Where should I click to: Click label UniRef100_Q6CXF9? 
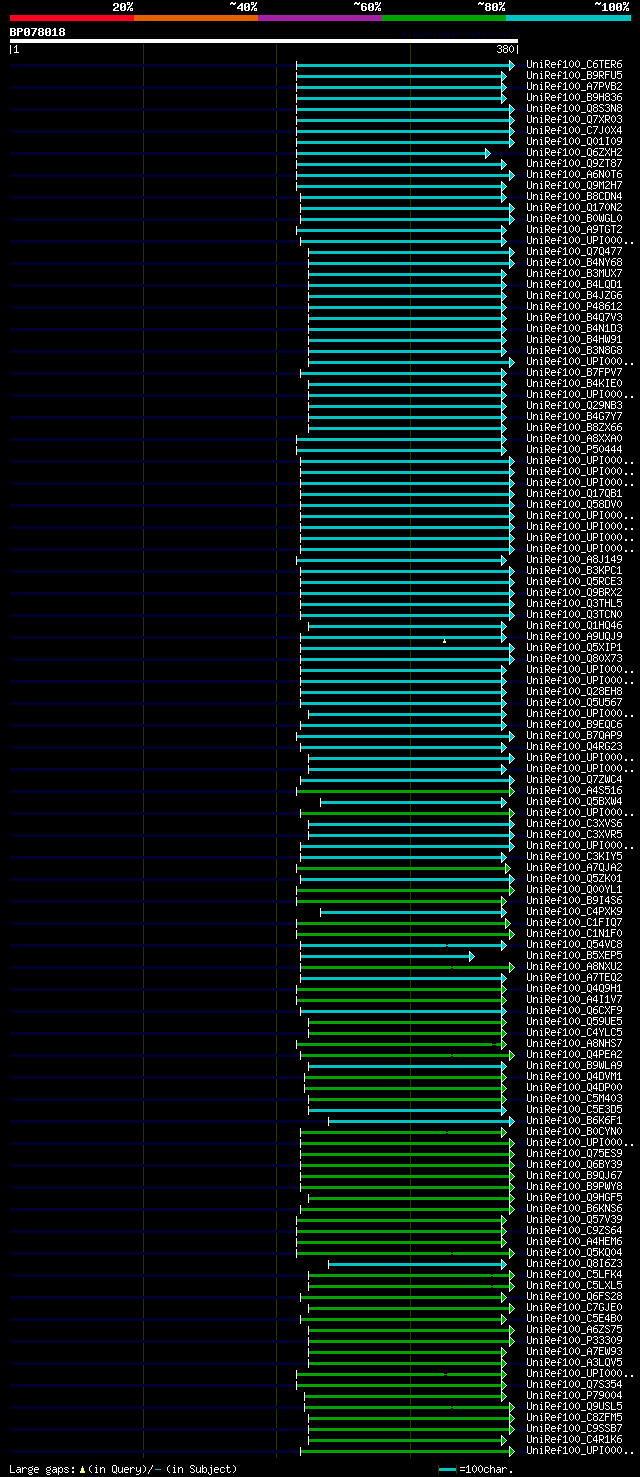point(574,1011)
